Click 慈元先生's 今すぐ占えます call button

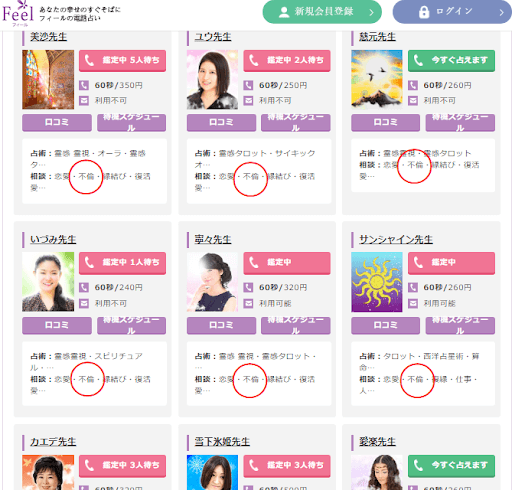tap(451, 61)
